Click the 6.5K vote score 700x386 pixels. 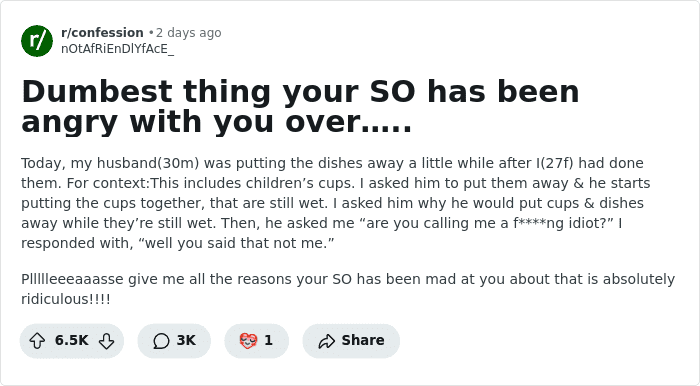(71, 340)
